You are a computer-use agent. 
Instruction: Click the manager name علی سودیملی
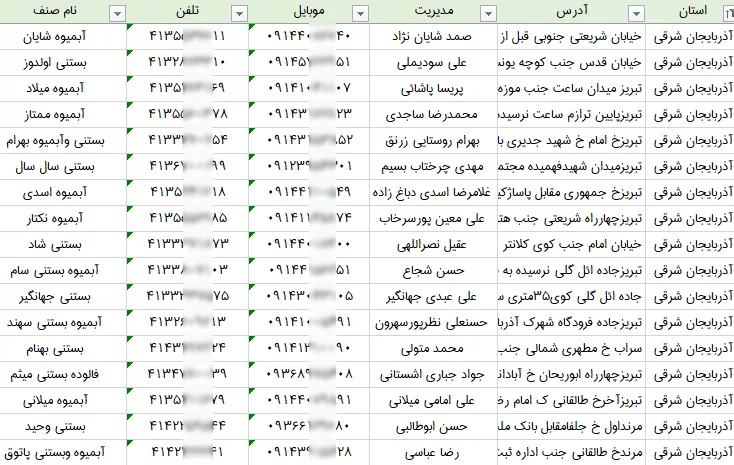(432, 62)
